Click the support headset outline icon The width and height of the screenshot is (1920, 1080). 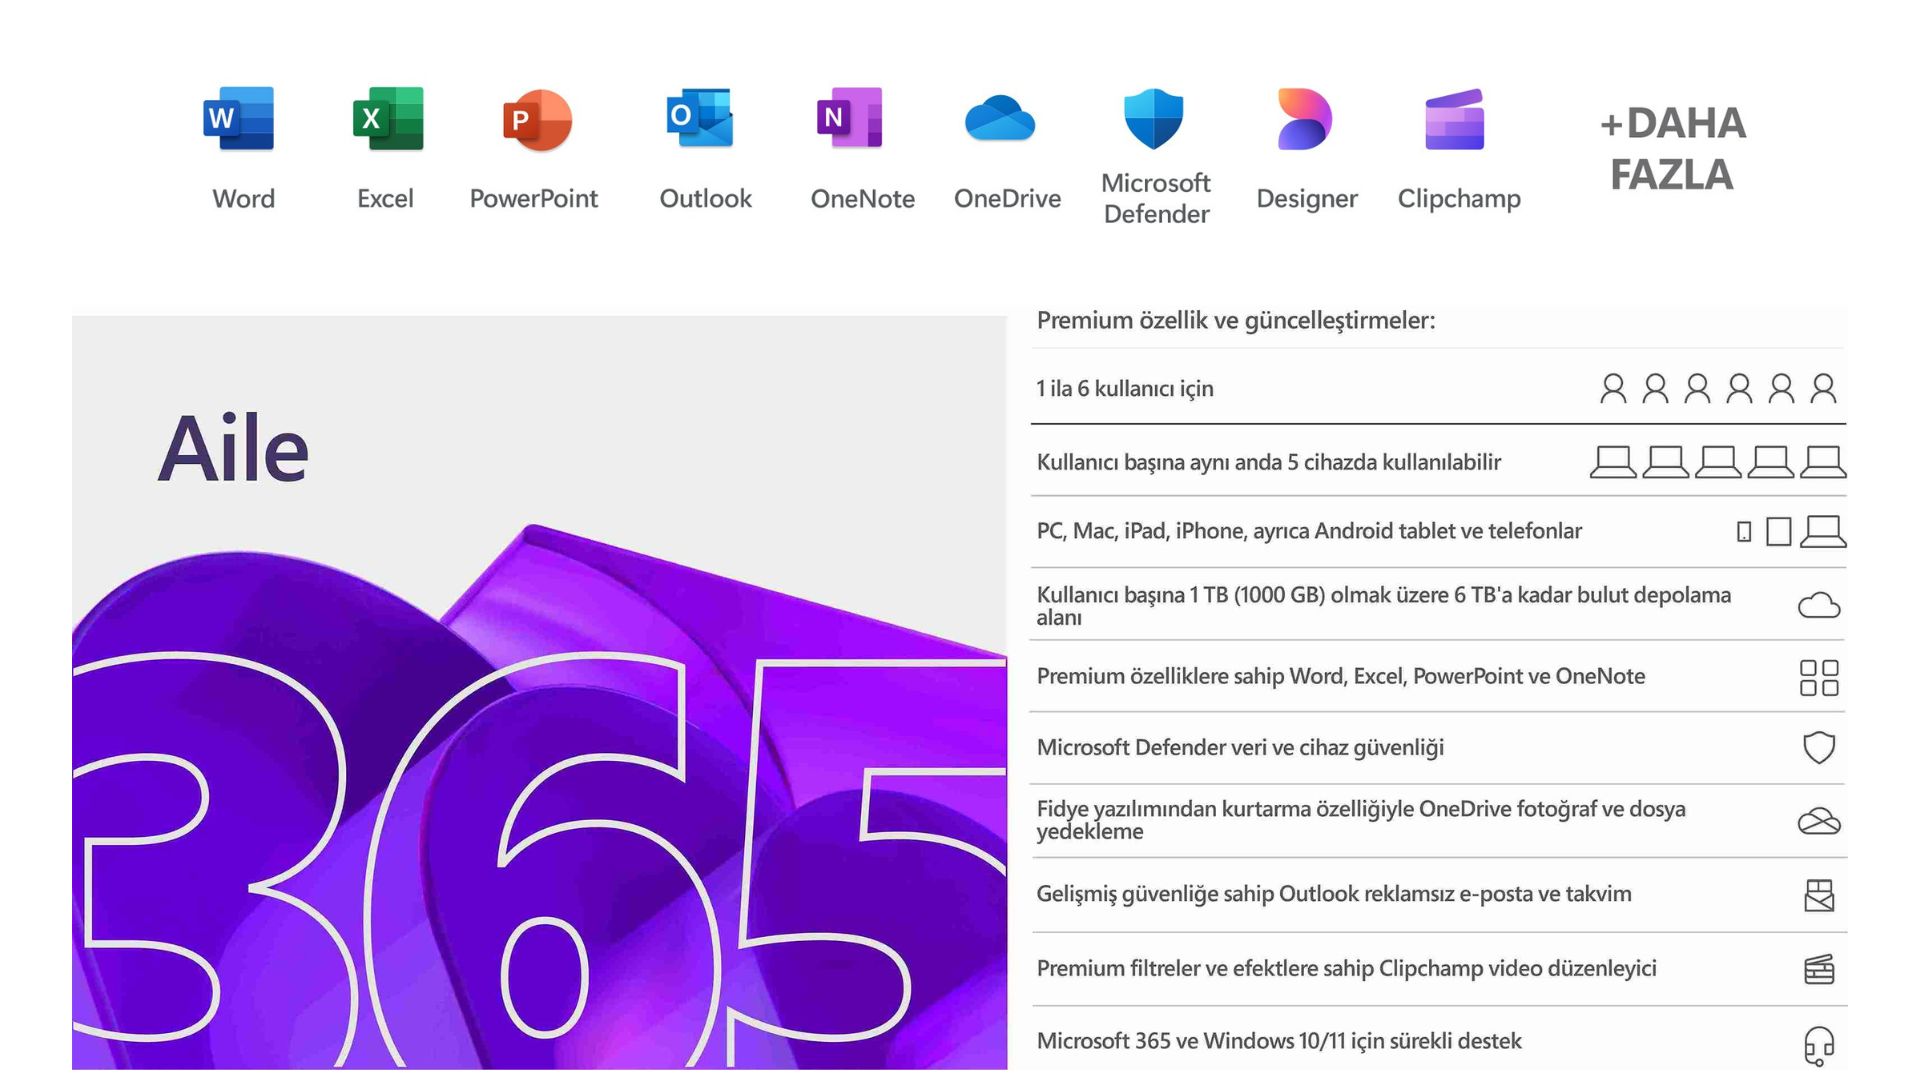click(x=1819, y=1046)
